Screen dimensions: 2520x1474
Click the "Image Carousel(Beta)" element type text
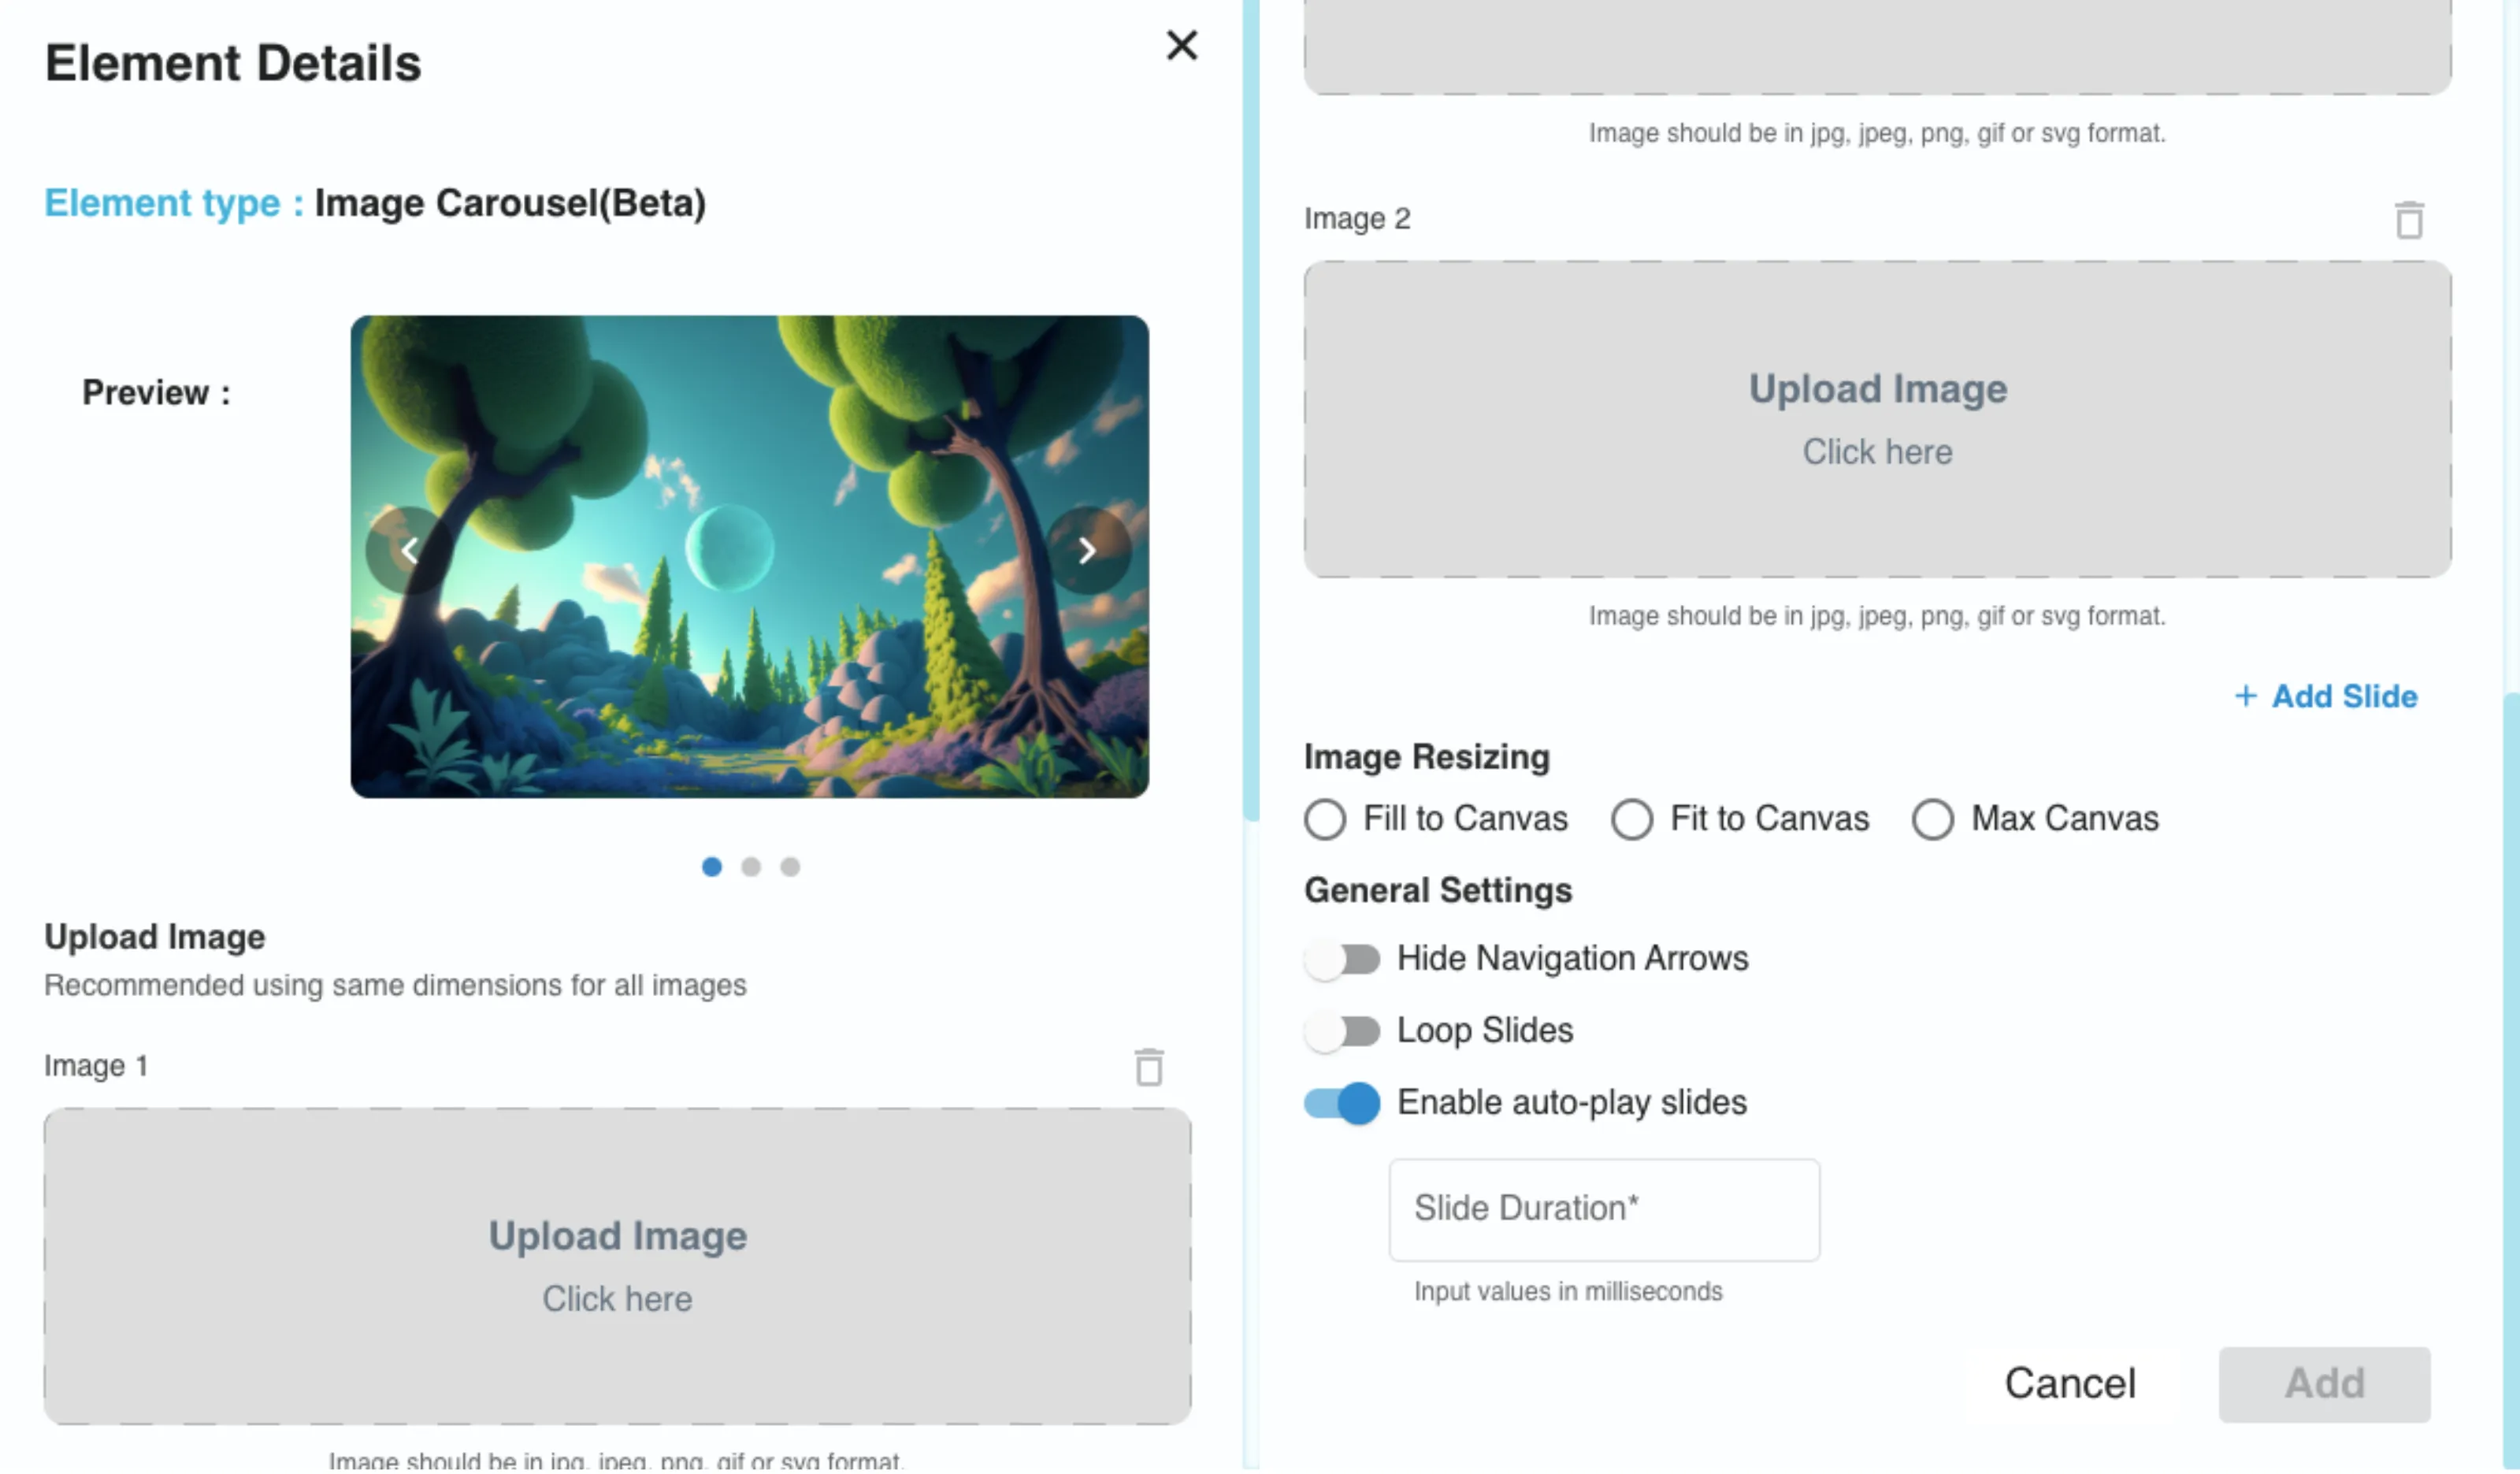(x=510, y=203)
